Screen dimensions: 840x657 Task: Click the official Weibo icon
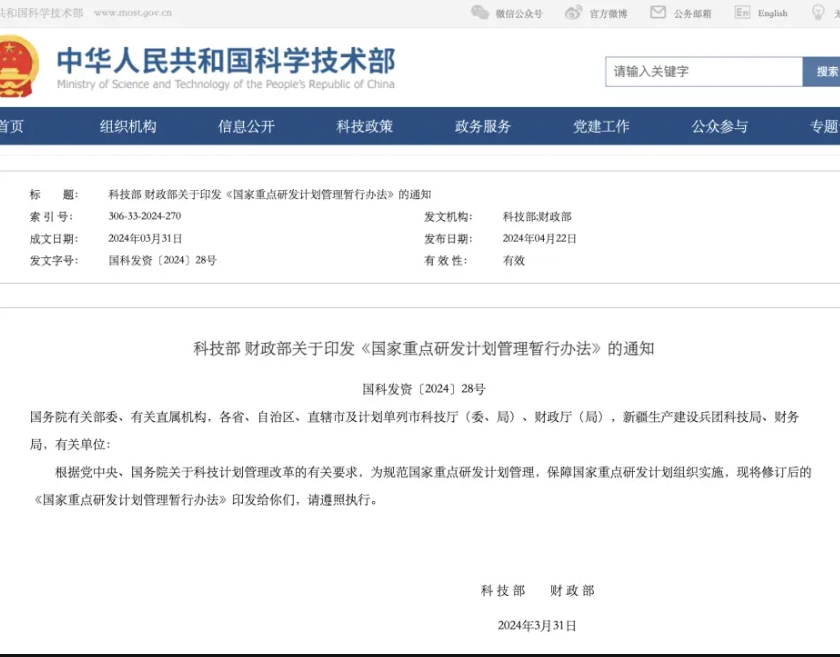point(574,13)
